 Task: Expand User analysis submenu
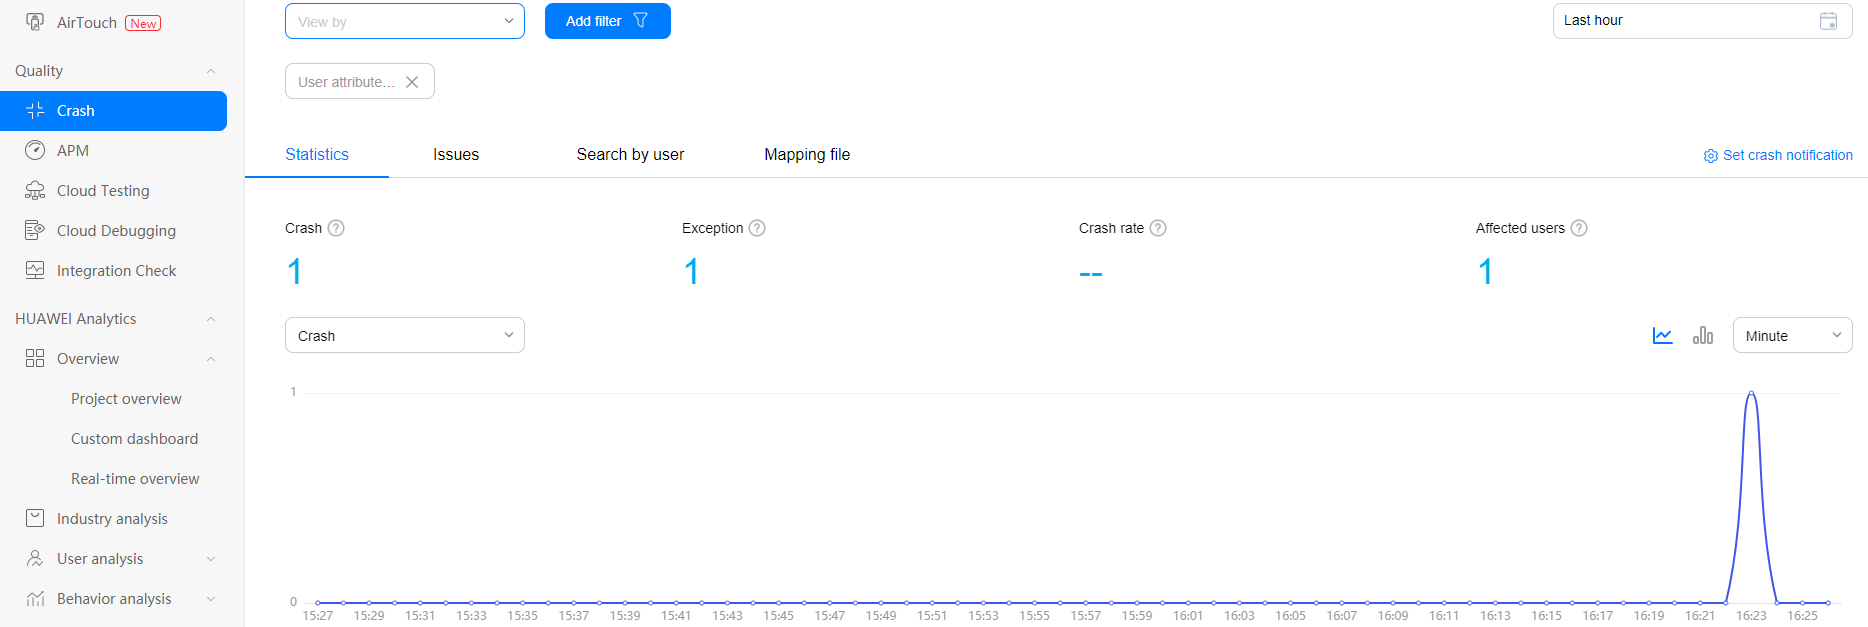tap(211, 559)
